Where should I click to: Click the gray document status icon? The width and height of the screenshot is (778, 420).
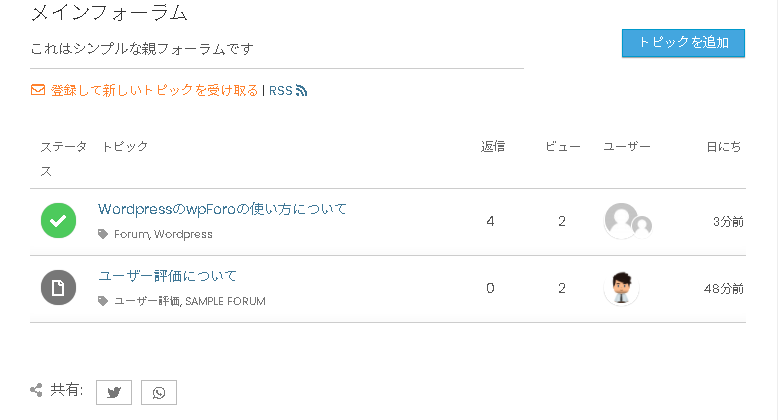coord(59,287)
